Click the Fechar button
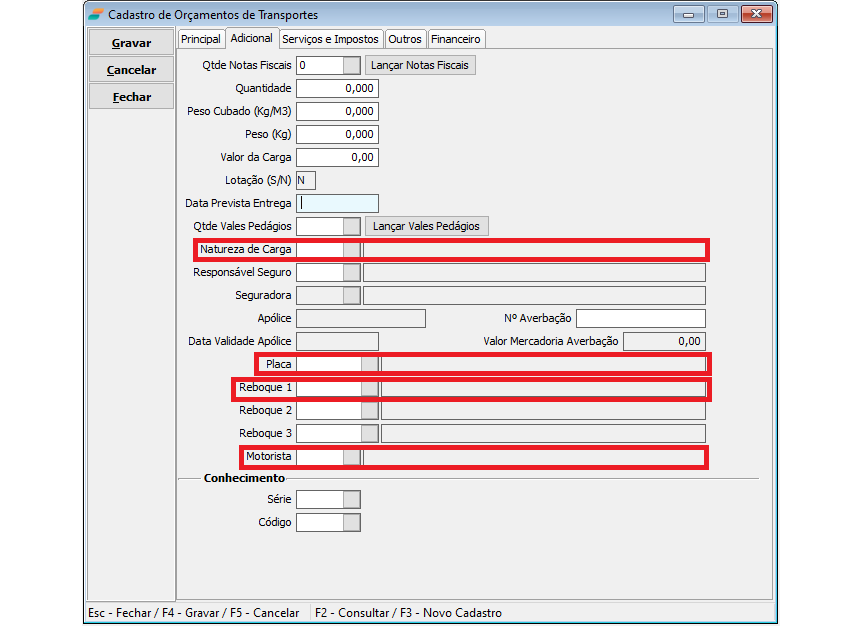Viewport: 862px width, 626px height. point(131,97)
